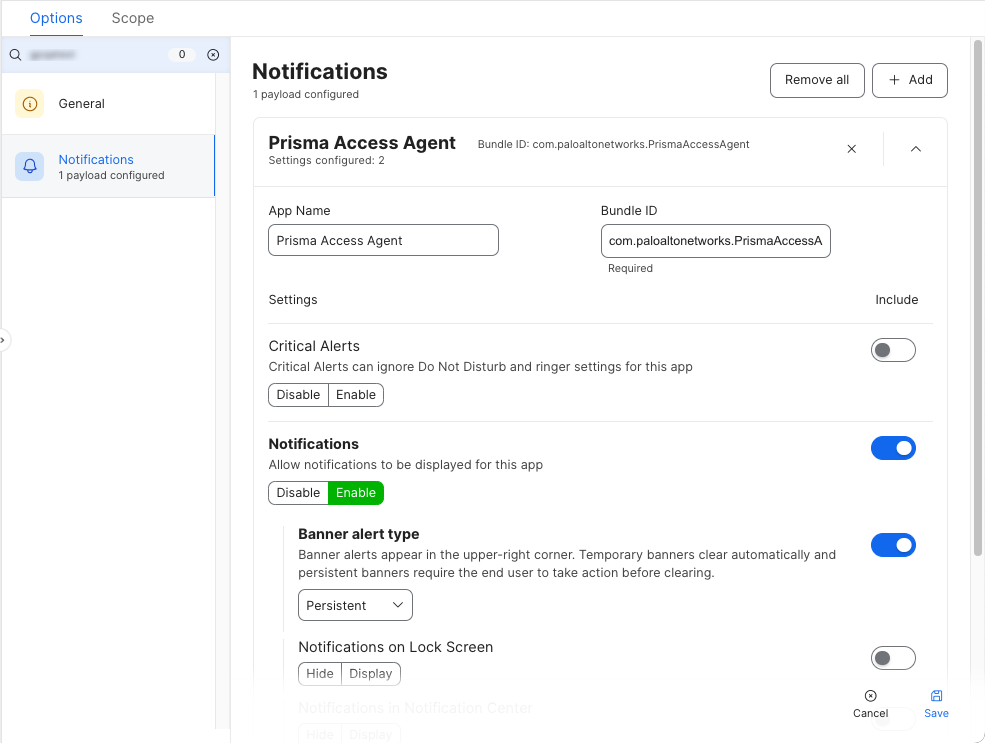
Task: Click the General info icon
Action: click(30, 104)
